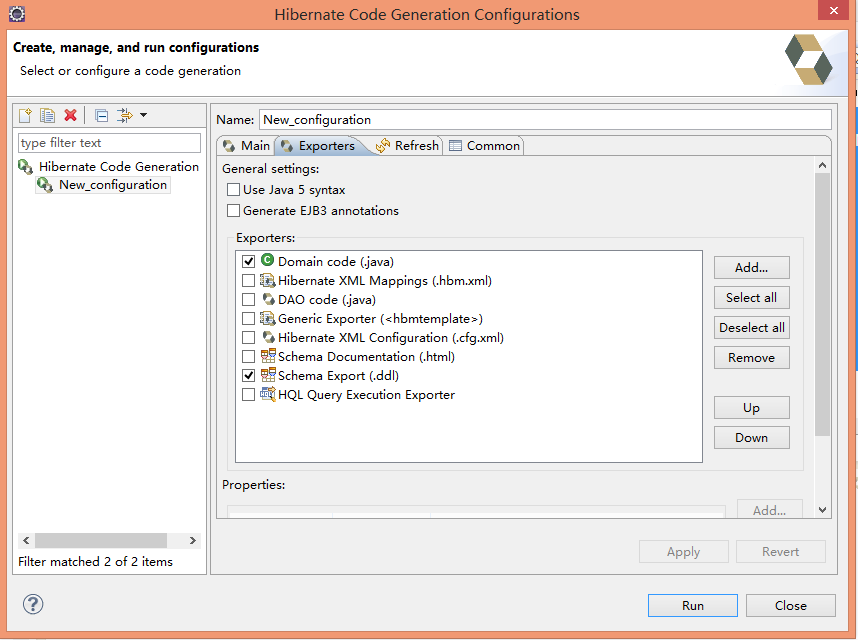858x640 pixels.
Task: Enable Generate EJB3 annotations
Action: click(234, 211)
